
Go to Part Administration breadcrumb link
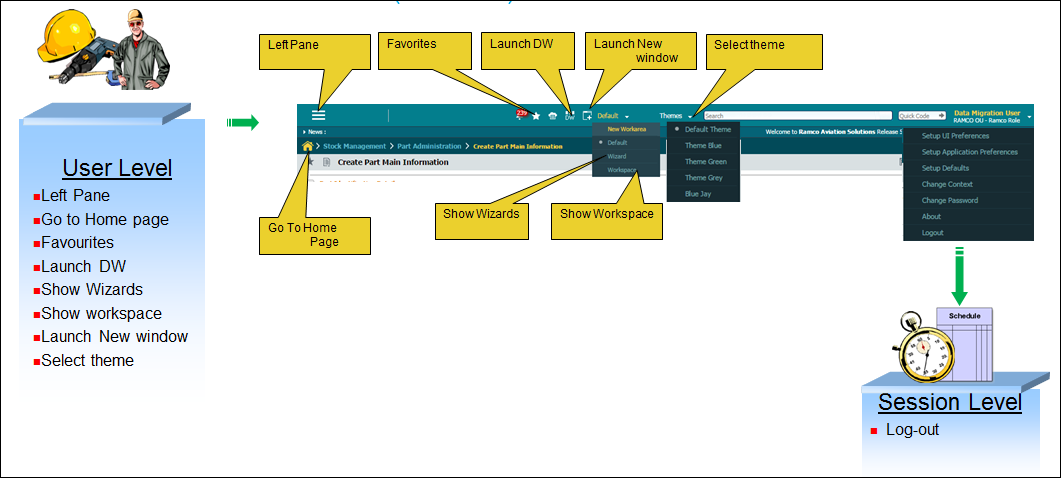(x=429, y=147)
